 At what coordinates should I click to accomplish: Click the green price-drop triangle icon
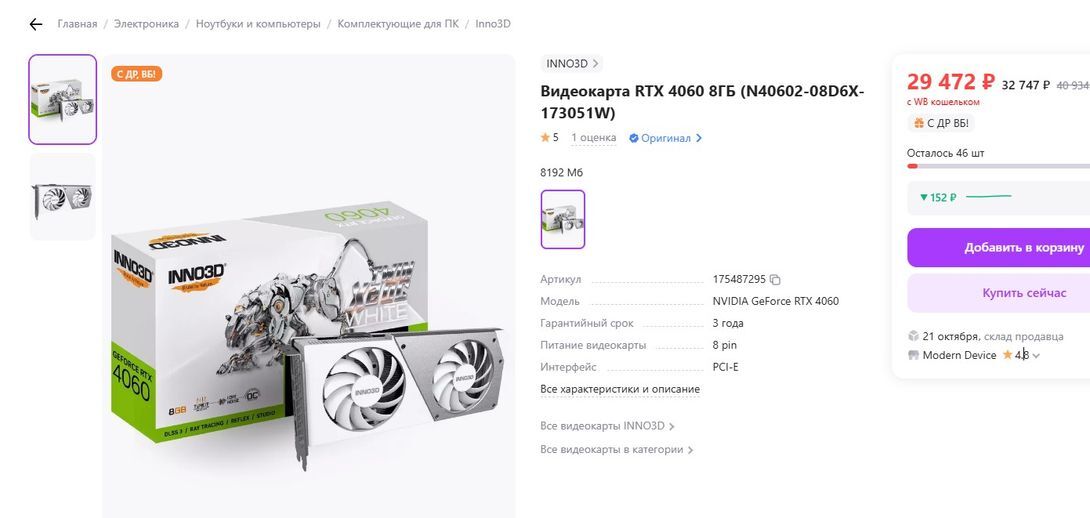[x=924, y=197]
